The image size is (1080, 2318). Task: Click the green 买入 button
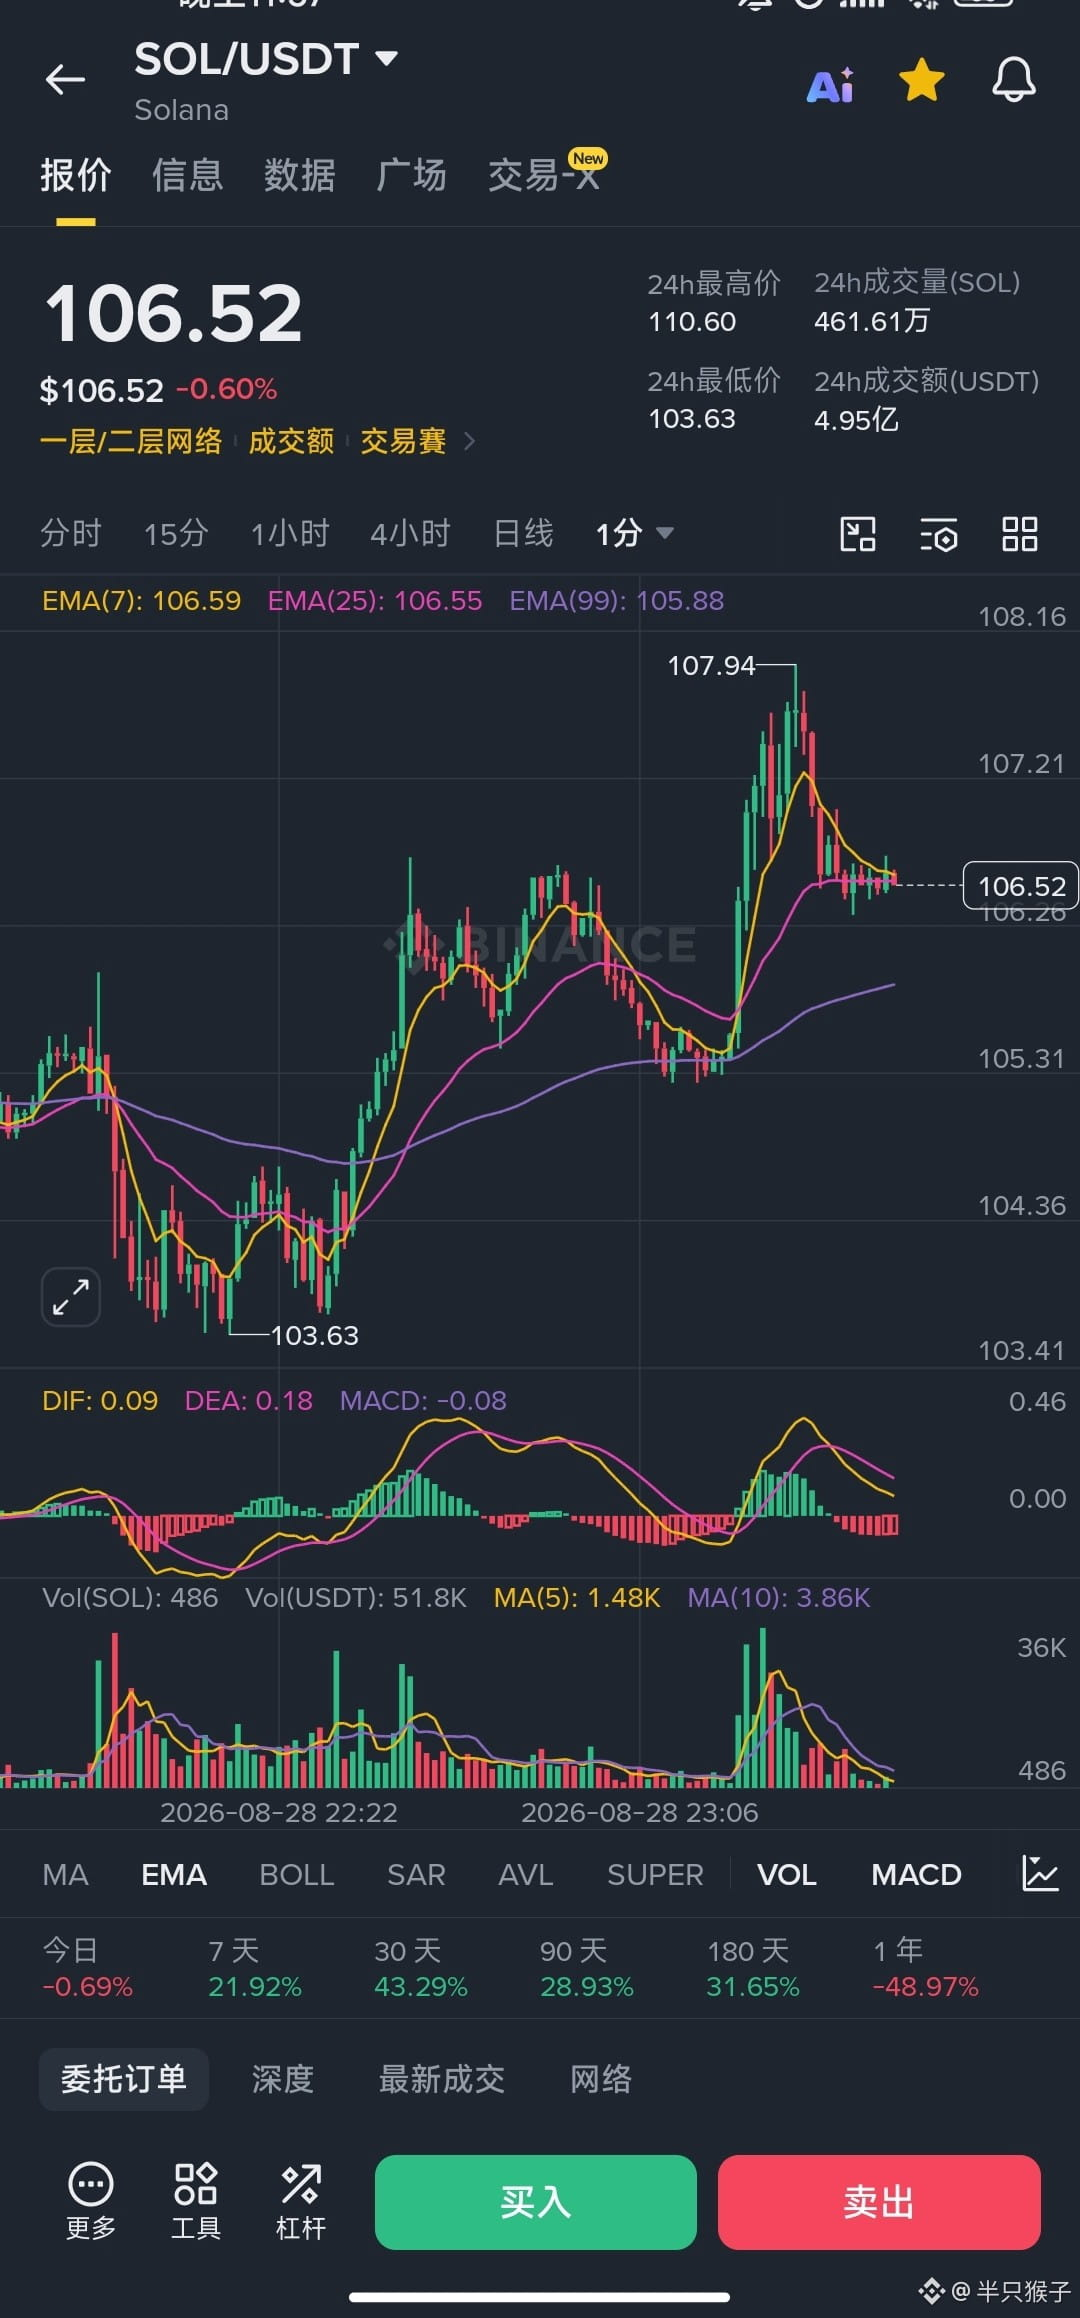coord(536,2202)
